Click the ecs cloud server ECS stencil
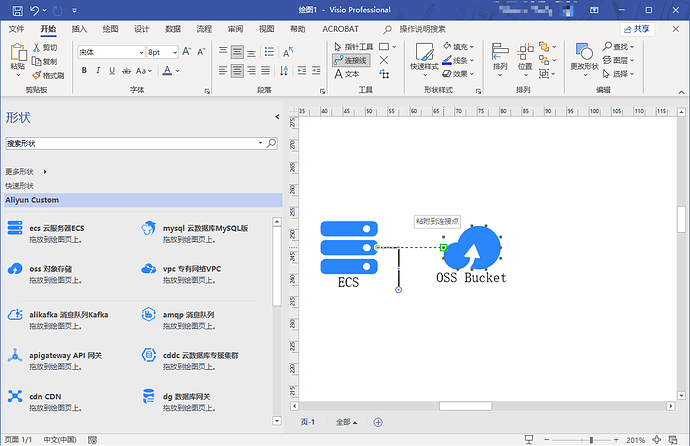 (x=46, y=233)
